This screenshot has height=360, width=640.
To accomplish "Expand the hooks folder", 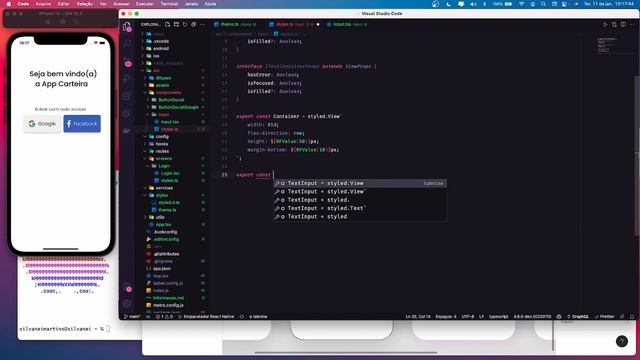I will coord(162,144).
